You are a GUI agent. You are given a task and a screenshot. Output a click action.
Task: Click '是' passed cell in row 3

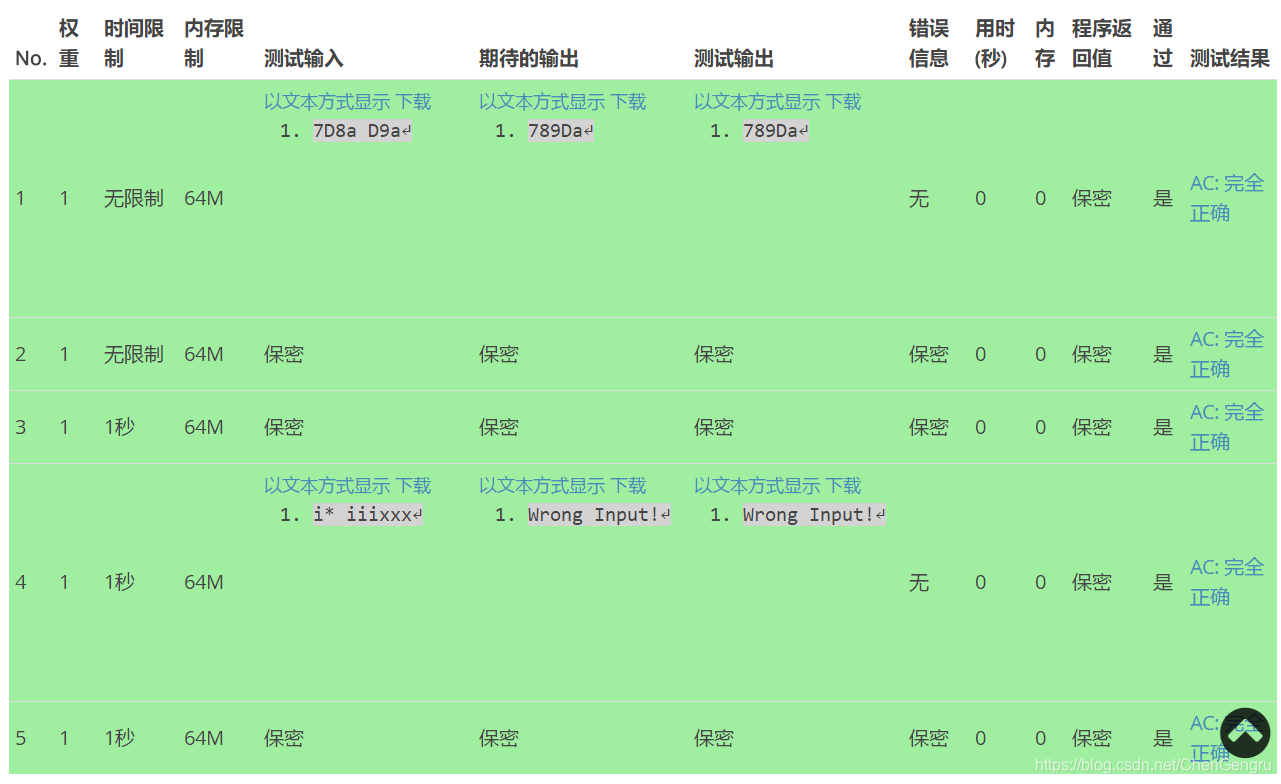[1163, 428]
